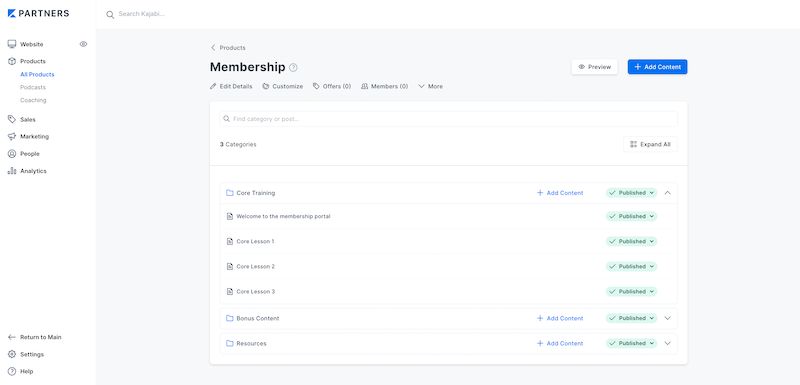Expand the Bonus Content category chevron
This screenshot has width=800, height=385.
pos(667,318)
